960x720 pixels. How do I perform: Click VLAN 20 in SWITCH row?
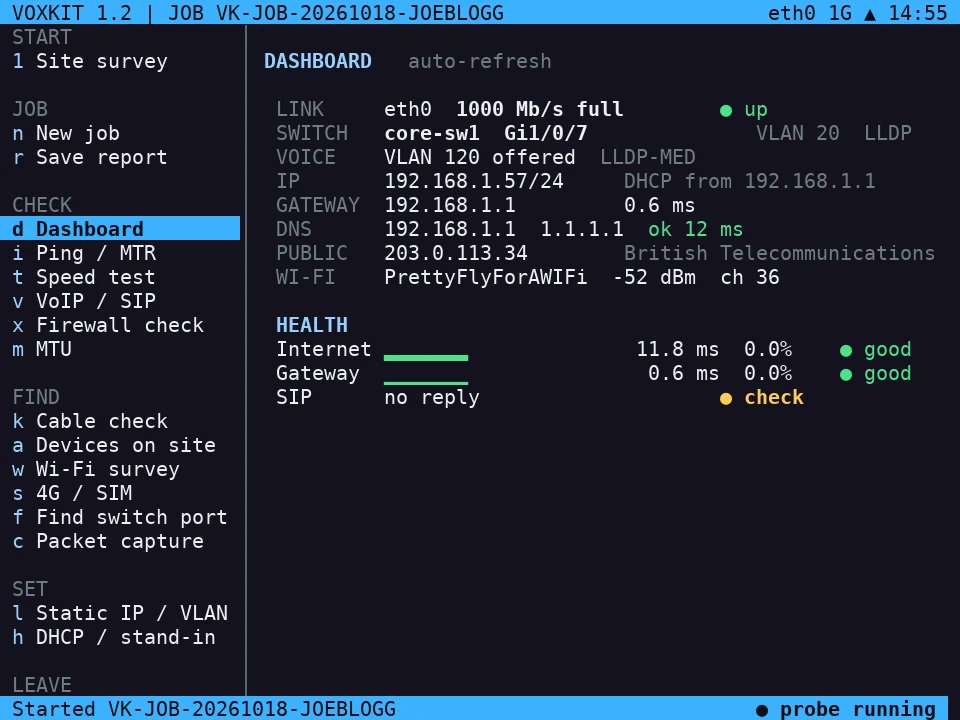(798, 133)
